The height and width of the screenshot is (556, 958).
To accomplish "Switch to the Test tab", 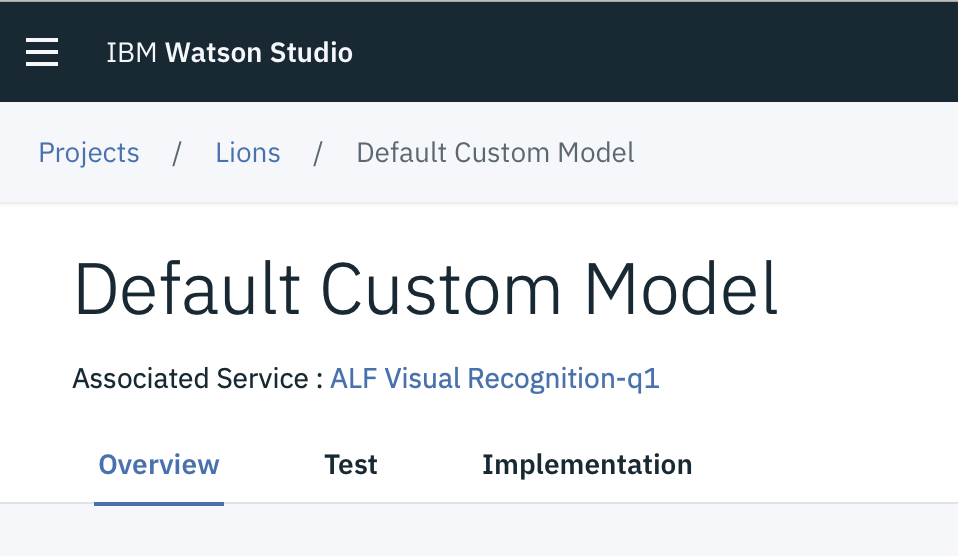I will click(351, 465).
